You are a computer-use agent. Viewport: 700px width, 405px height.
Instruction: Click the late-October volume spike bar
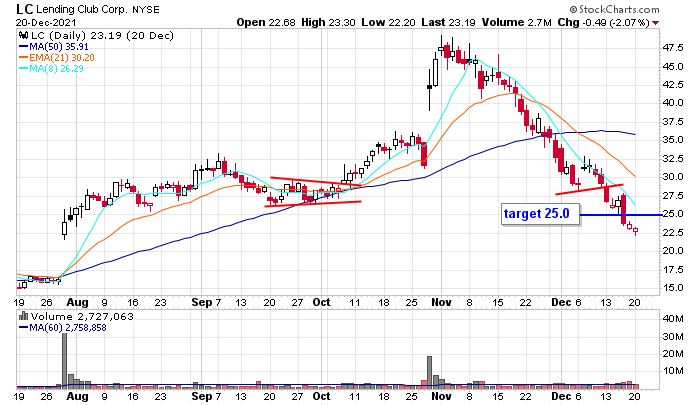429,372
